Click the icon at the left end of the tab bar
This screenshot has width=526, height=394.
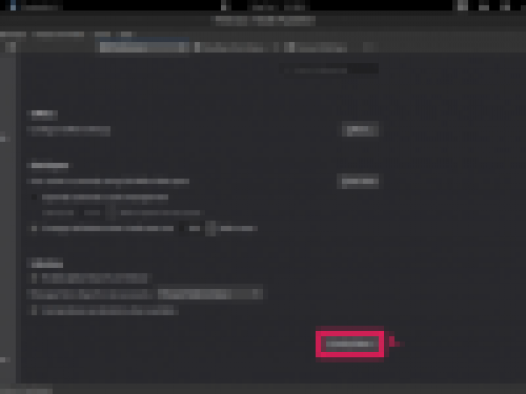[x=11, y=47]
